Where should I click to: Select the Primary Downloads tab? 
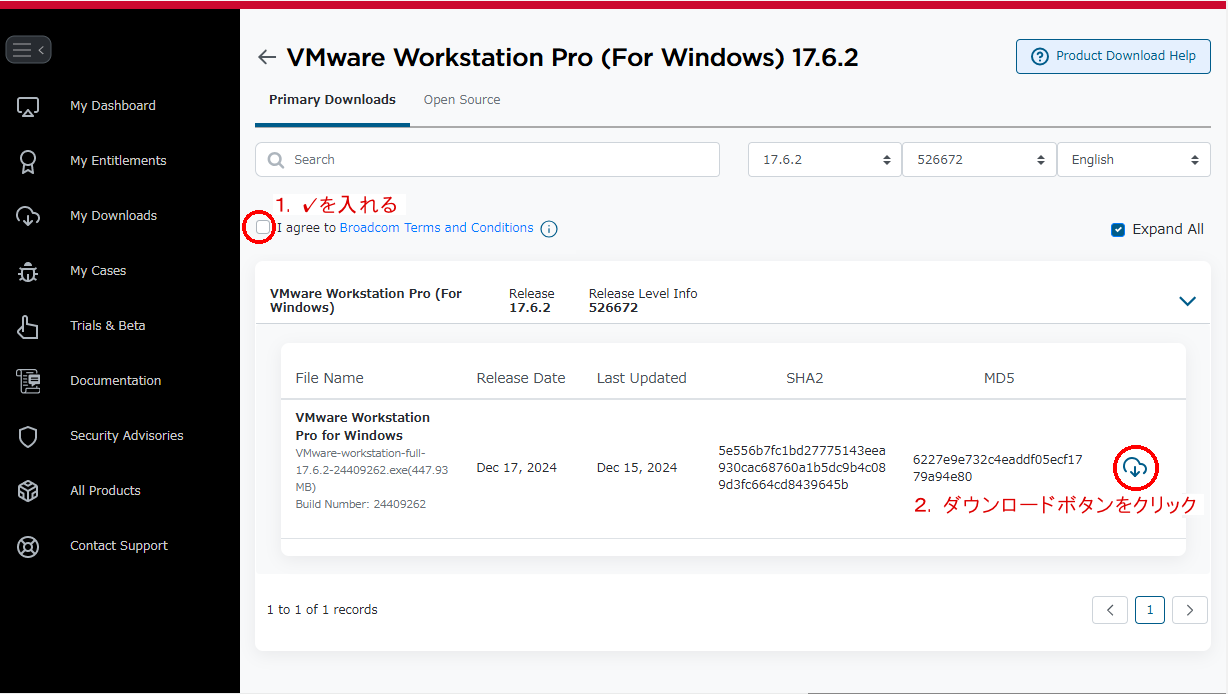point(332,100)
